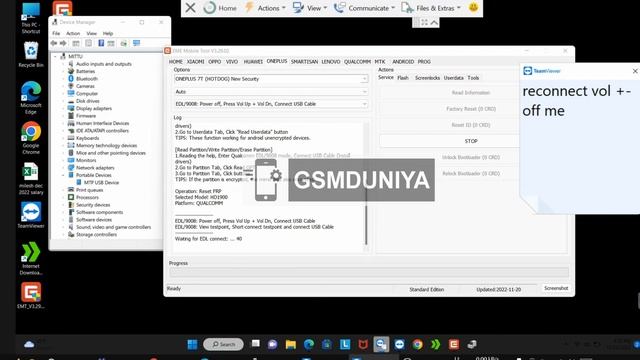Viewport: 640px width, 360px height.
Task: Open Google Chrome from the taskbar
Action: click(417, 344)
